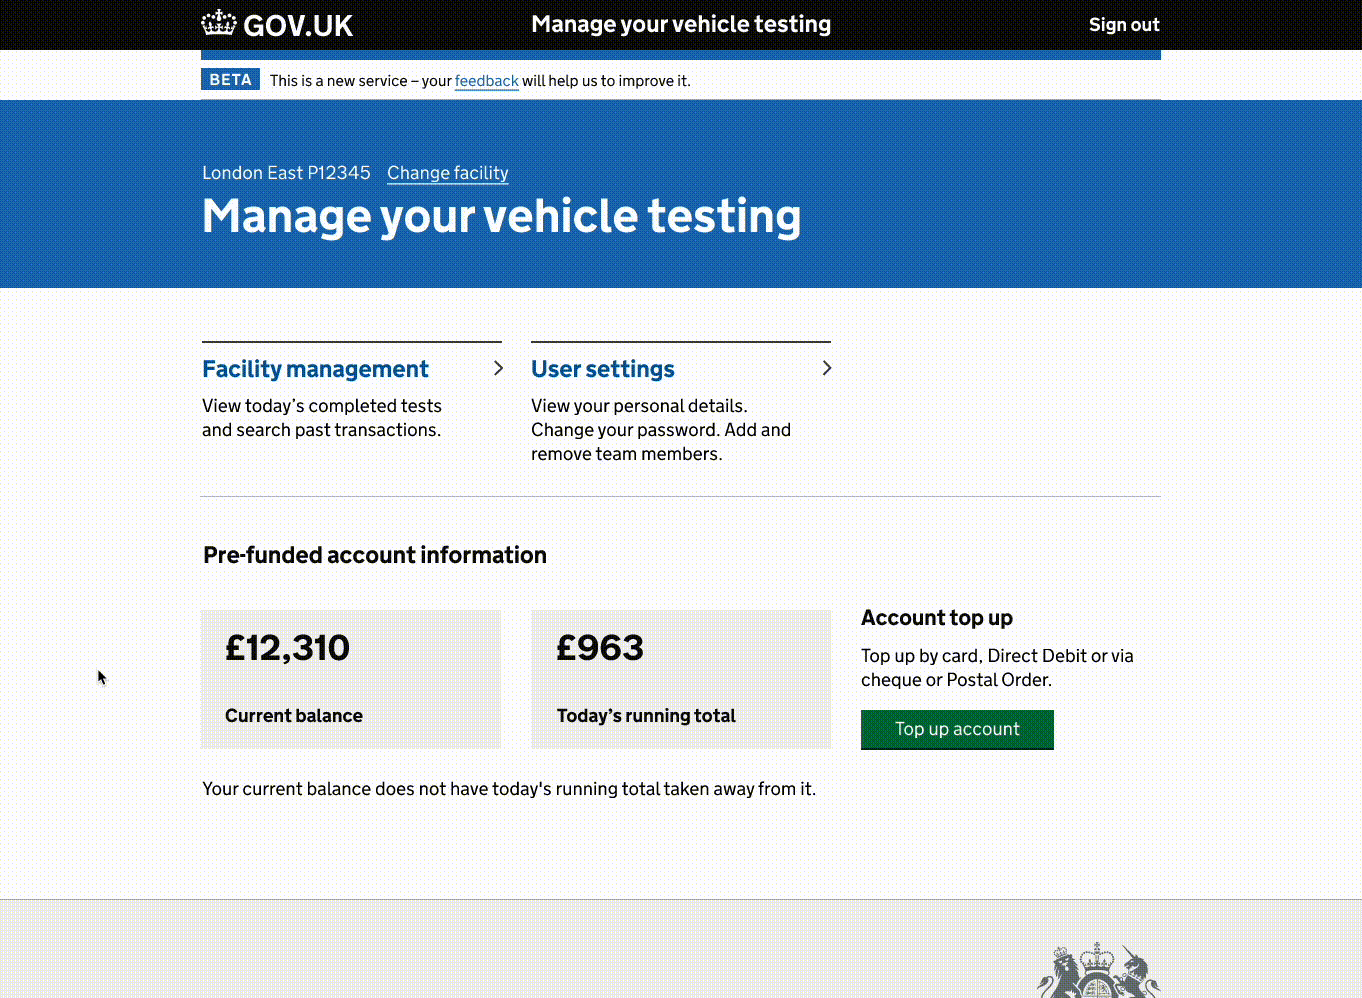Viewport: 1362px width, 998px height.
Task: Click the Pre-funded account information heading
Action: 374,555
